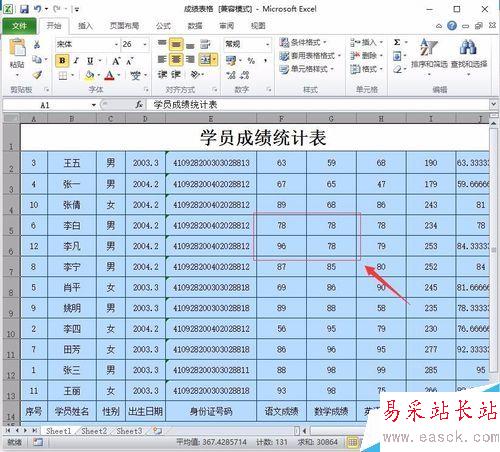The width and height of the screenshot is (500, 452).
Task: Toggle middle vertical alignment
Action: 176,44
